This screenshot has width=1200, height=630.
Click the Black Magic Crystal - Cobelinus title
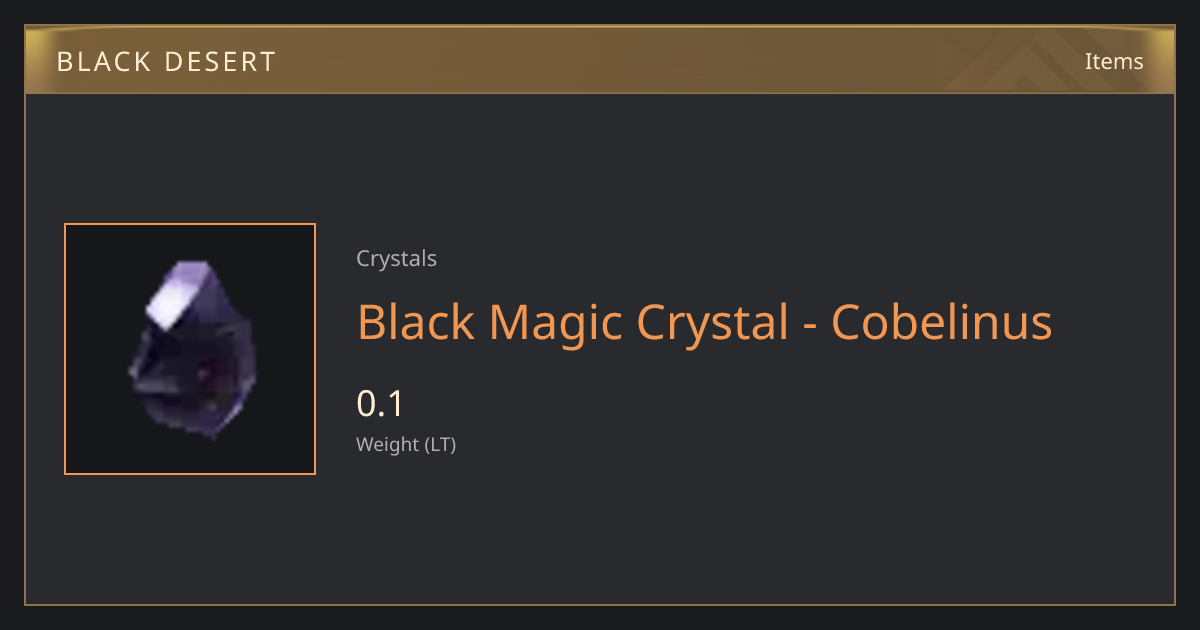pyautogui.click(x=705, y=323)
